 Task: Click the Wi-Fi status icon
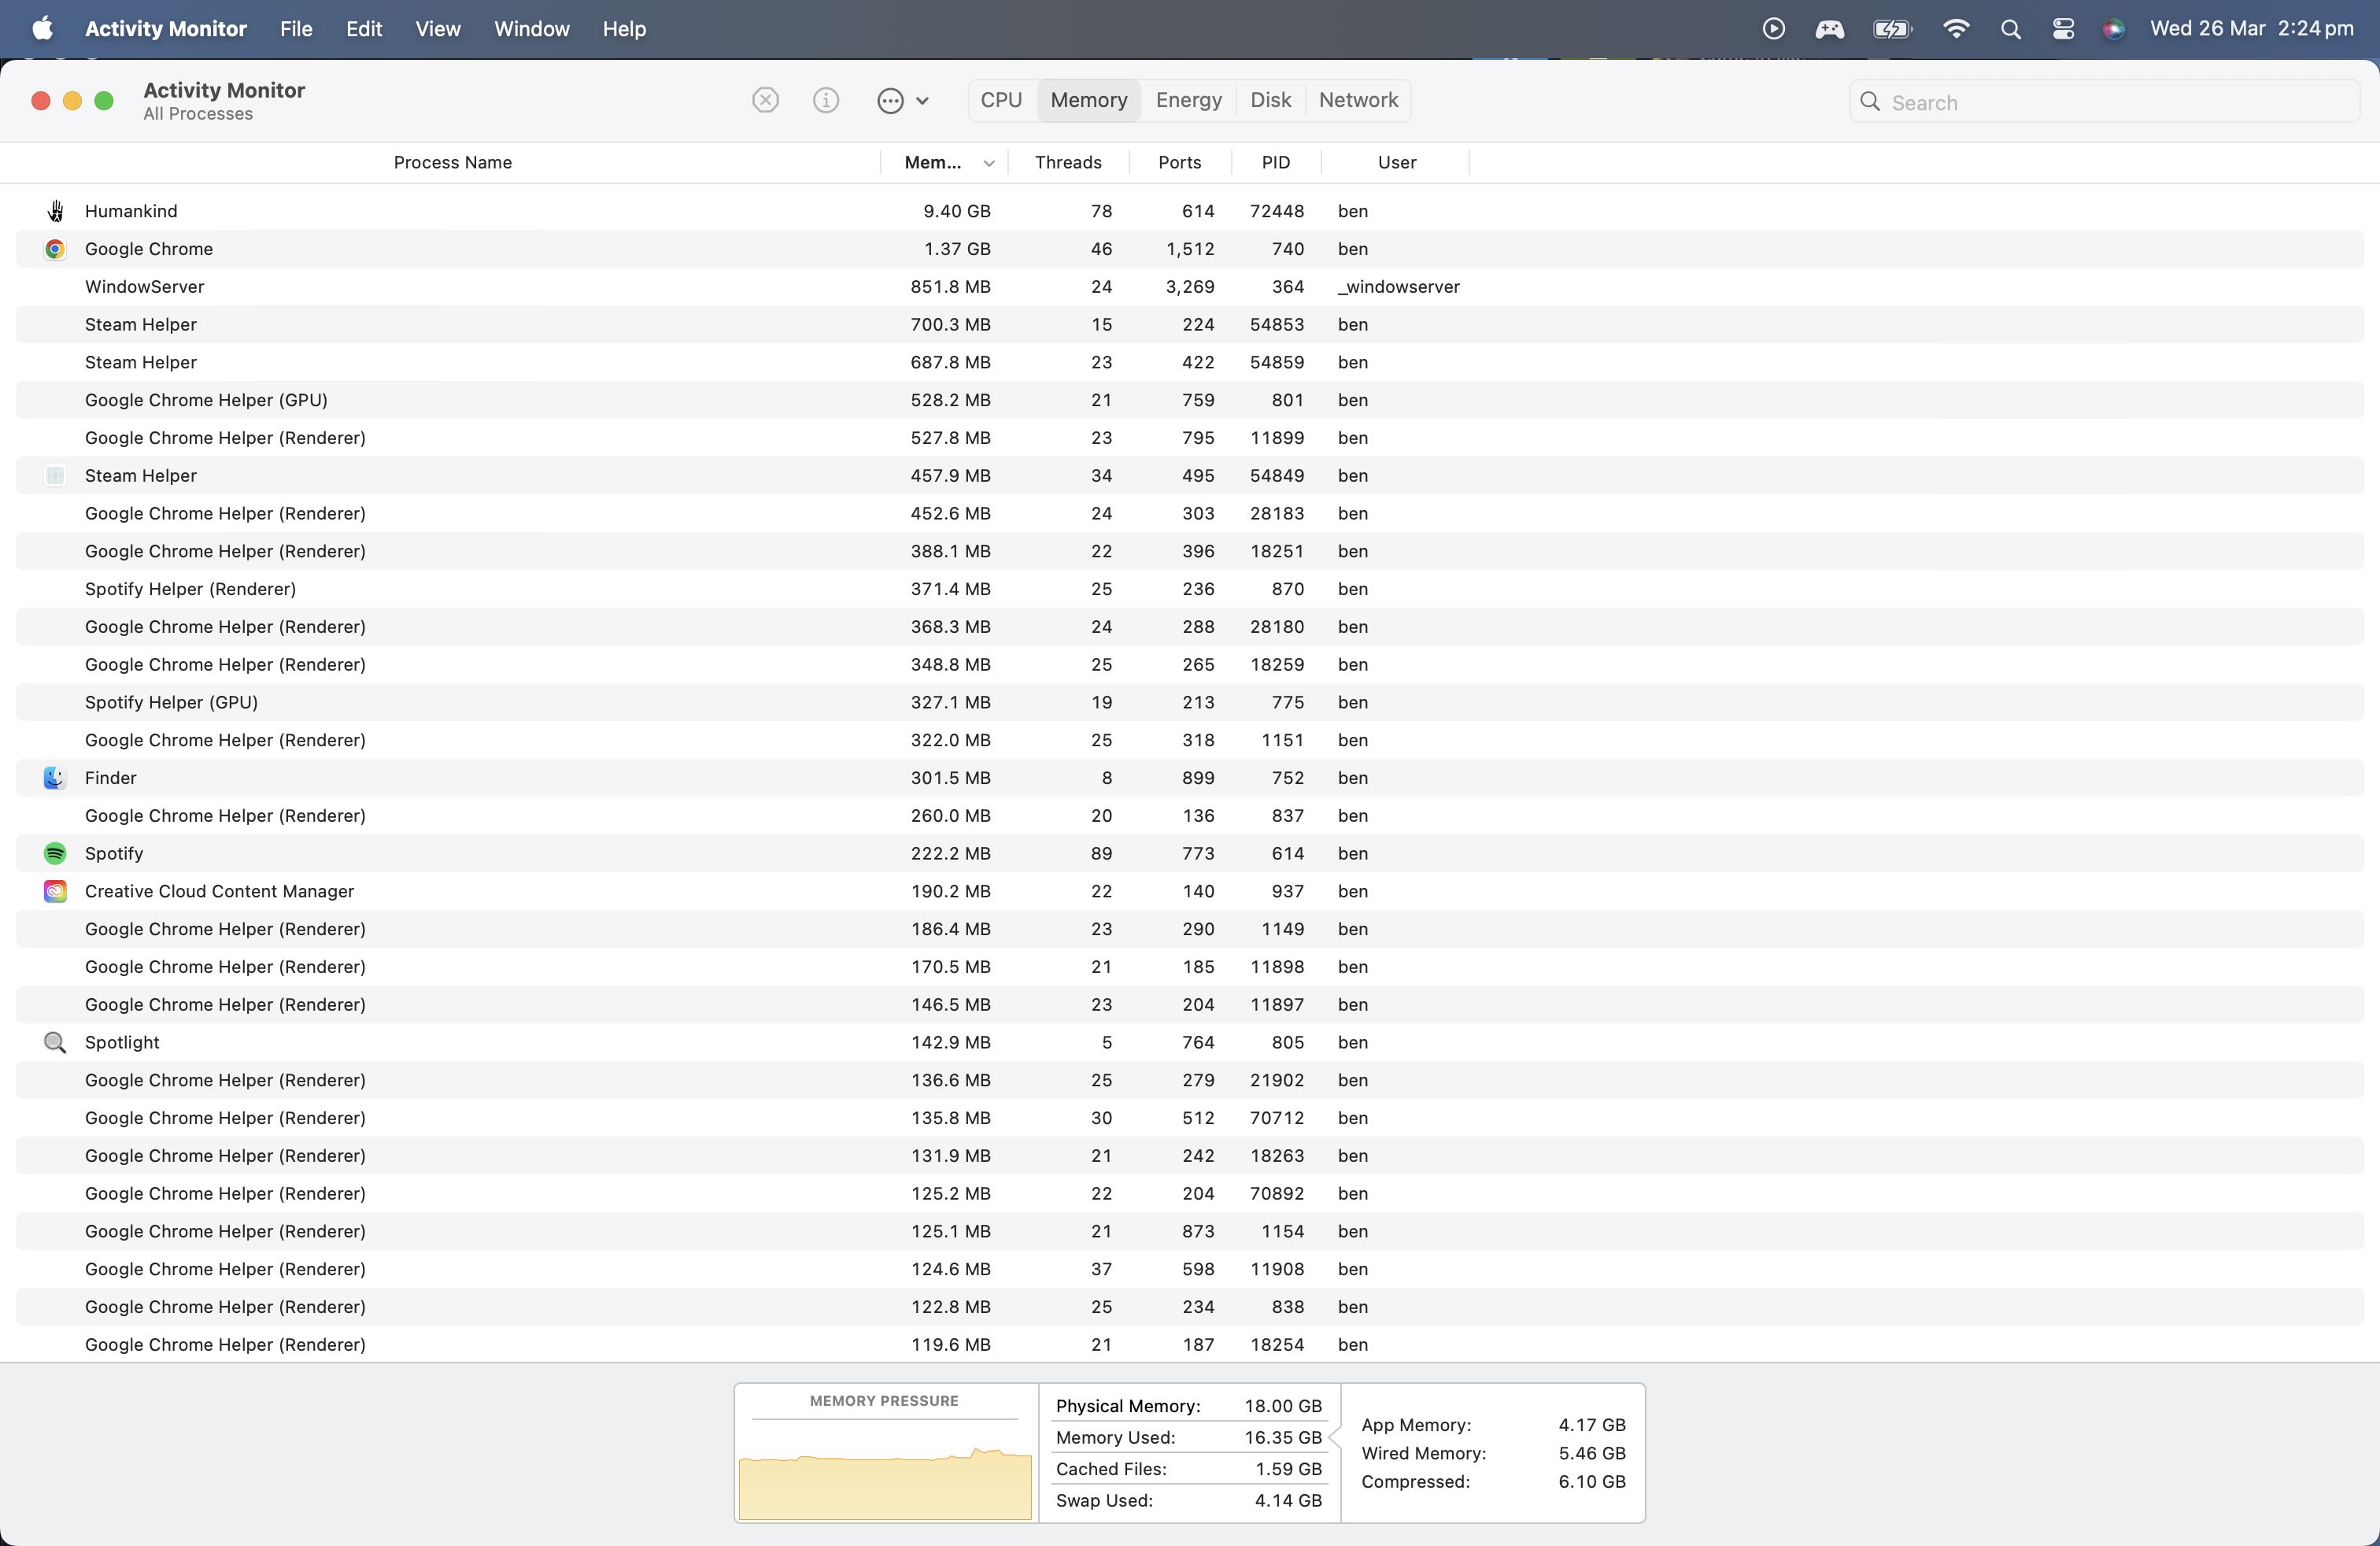tap(1956, 29)
